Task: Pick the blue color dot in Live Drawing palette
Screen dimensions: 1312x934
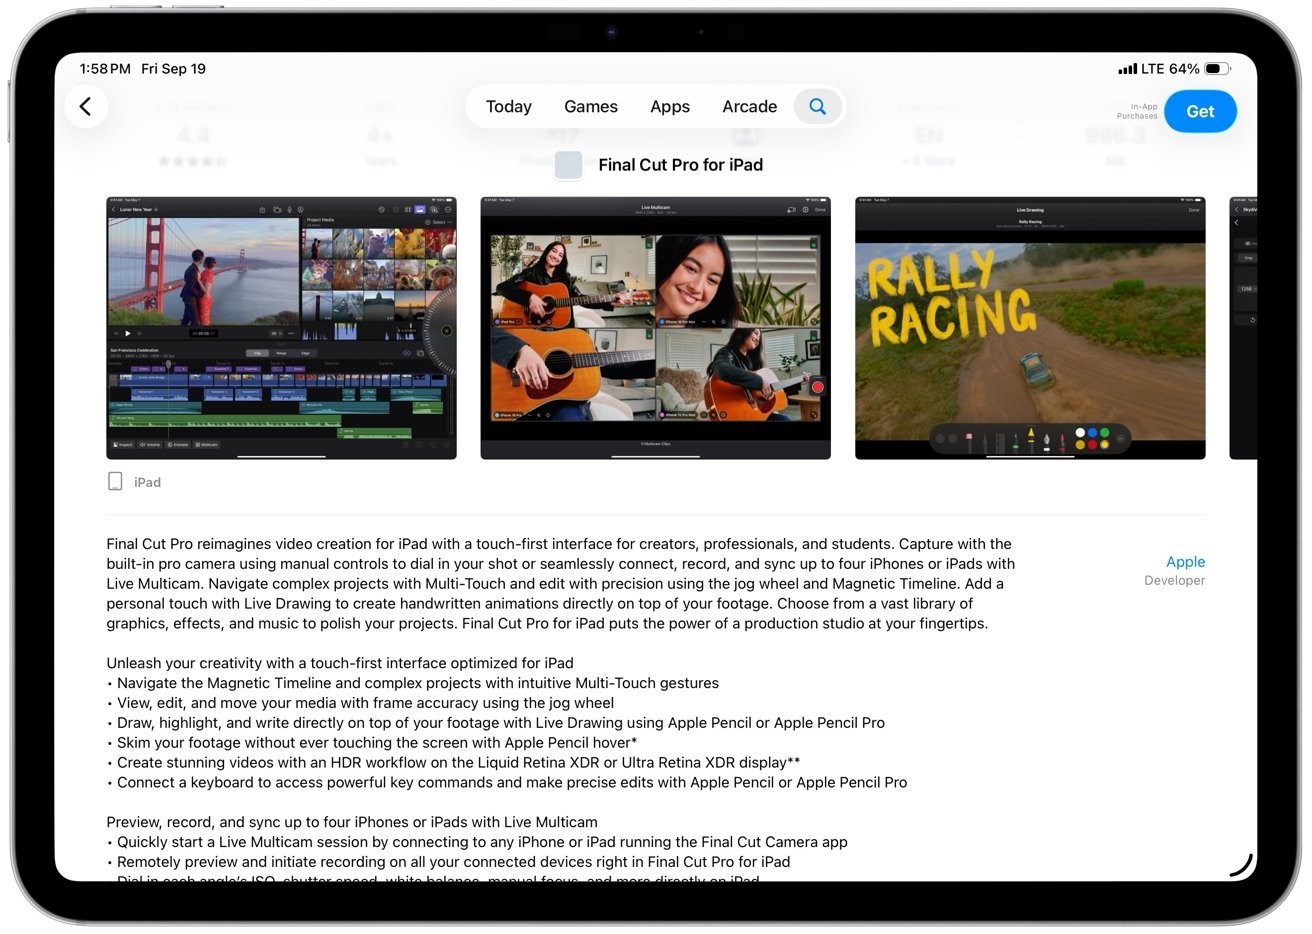Action: click(1092, 433)
